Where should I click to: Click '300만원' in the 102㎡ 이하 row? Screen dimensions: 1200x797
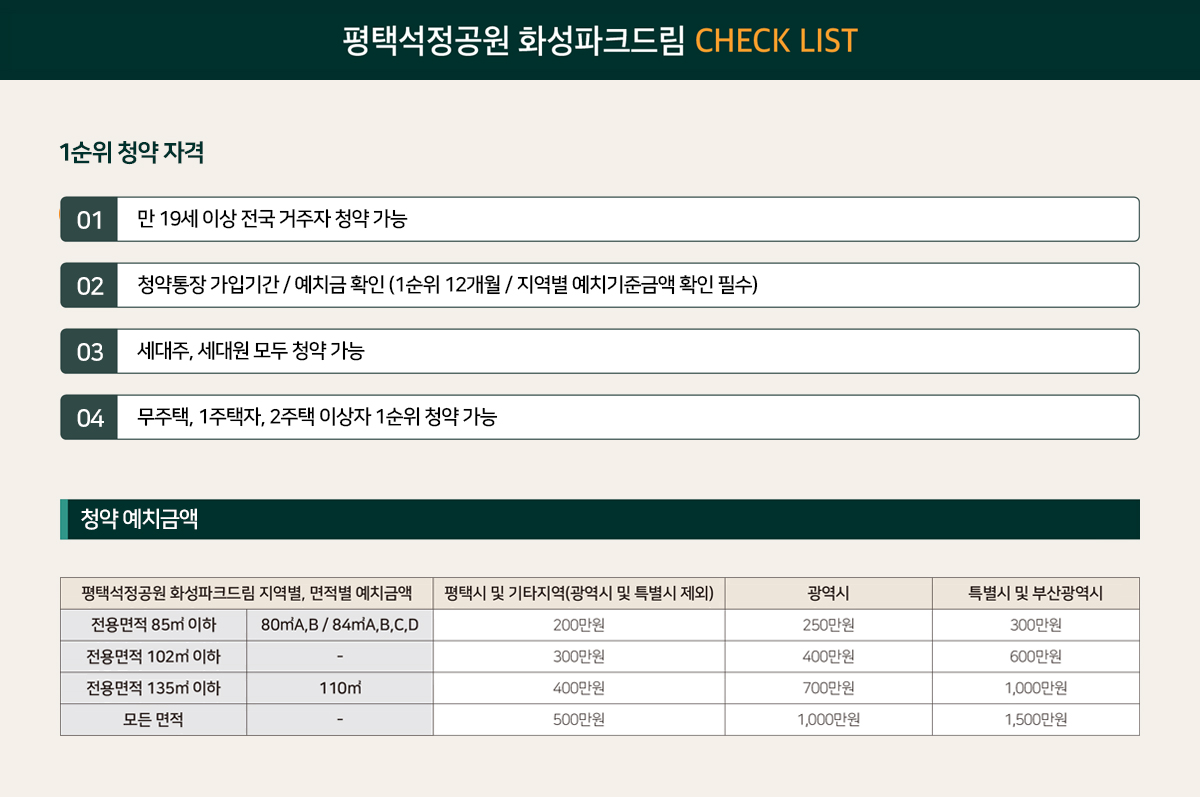point(579,657)
